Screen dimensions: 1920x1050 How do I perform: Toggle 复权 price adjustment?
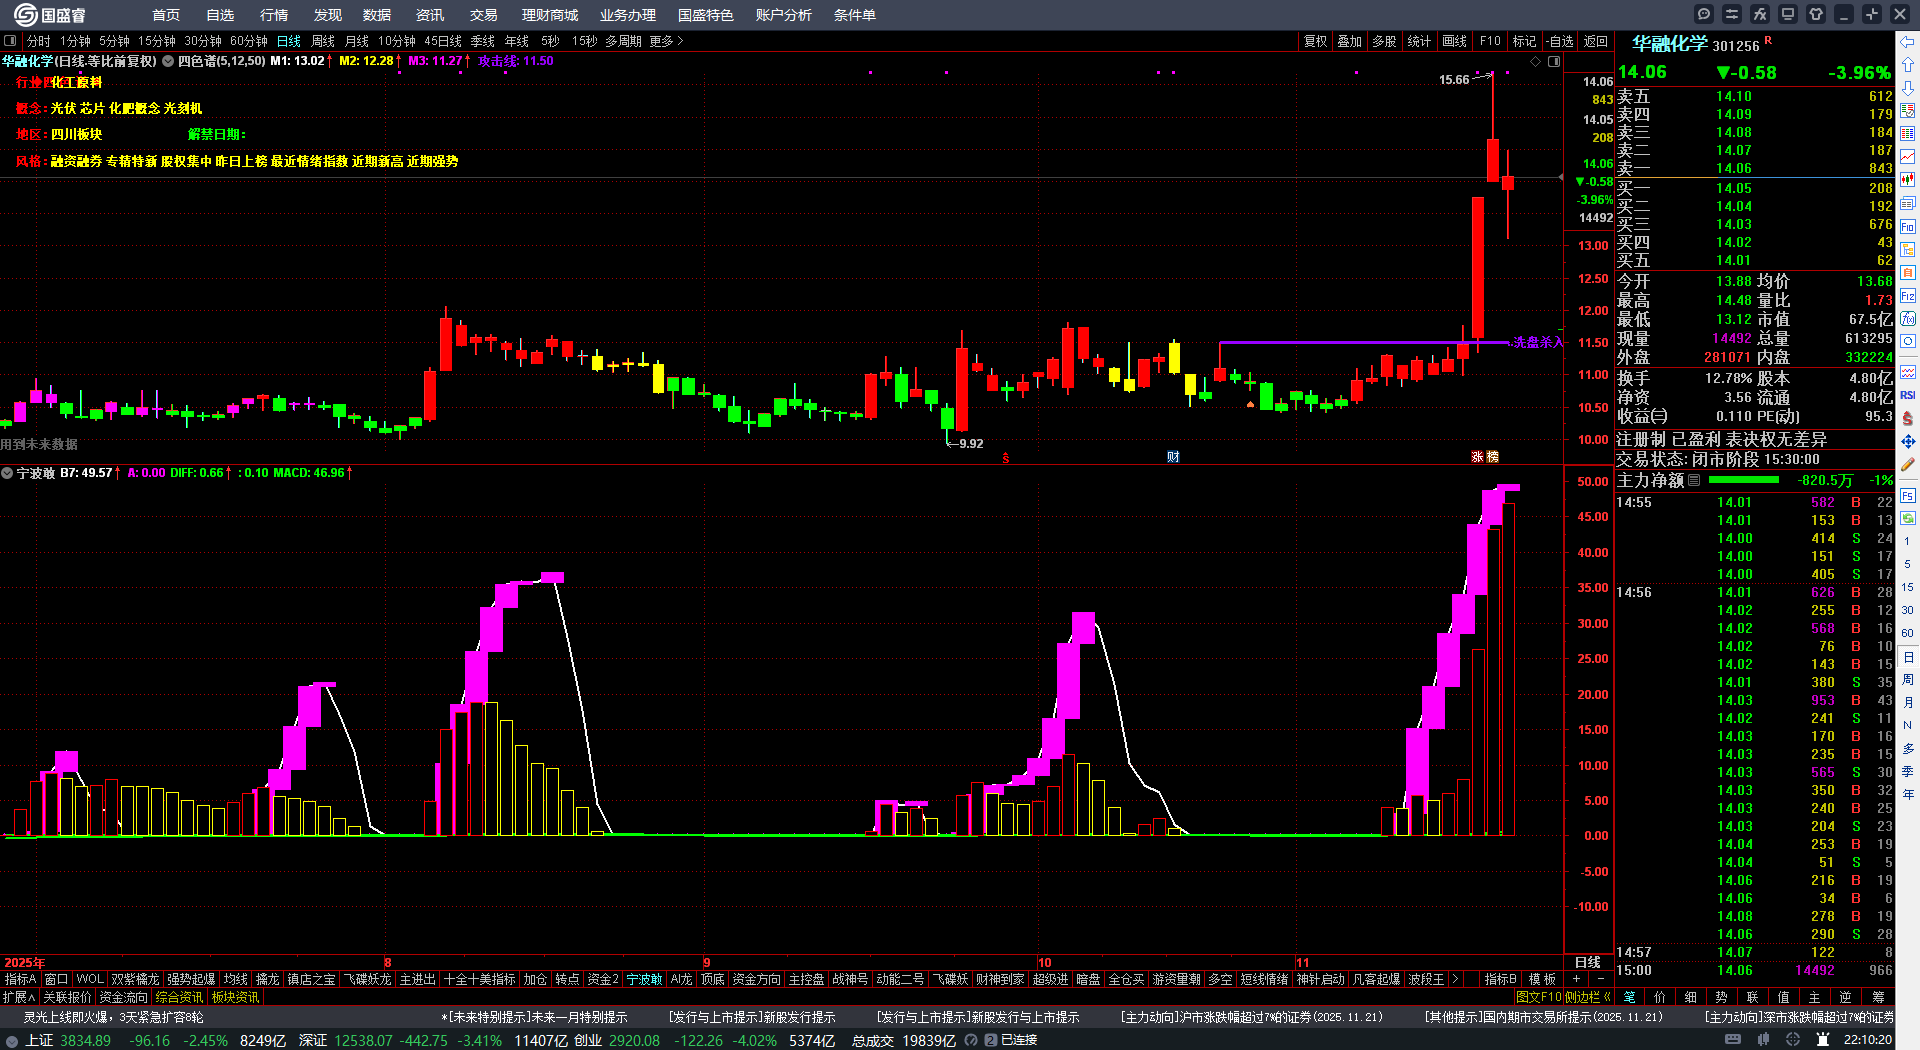coord(1316,41)
